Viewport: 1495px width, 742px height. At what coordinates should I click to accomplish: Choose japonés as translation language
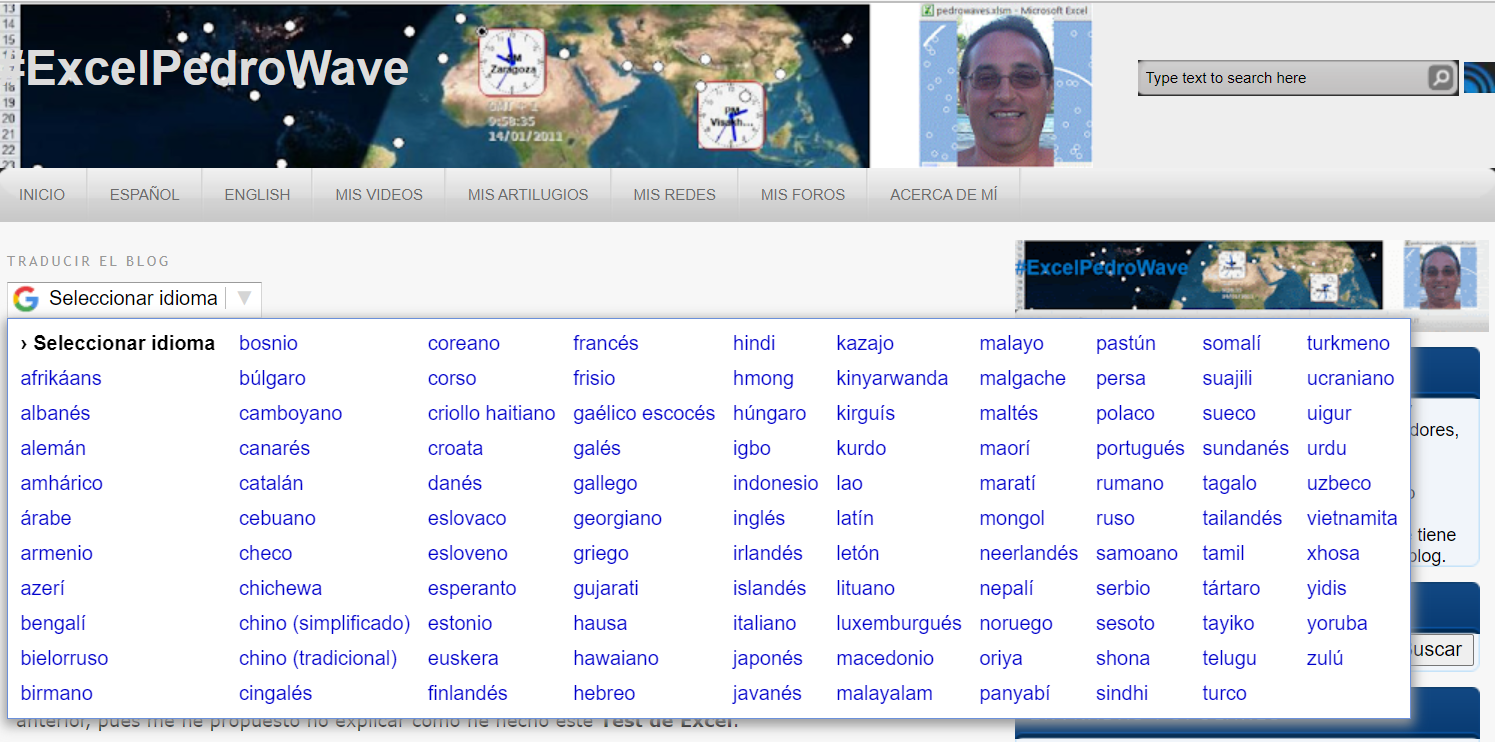(767, 658)
